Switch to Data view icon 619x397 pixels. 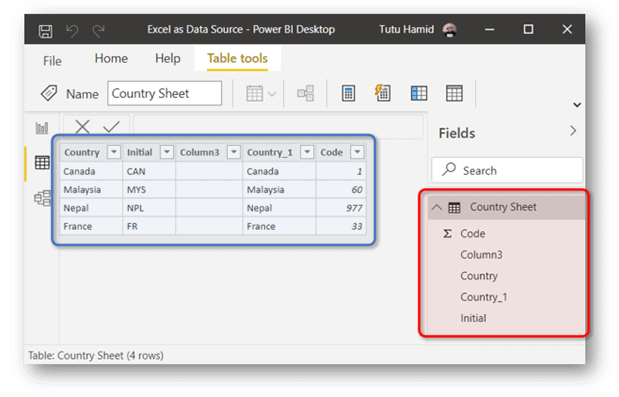[x=42, y=162]
